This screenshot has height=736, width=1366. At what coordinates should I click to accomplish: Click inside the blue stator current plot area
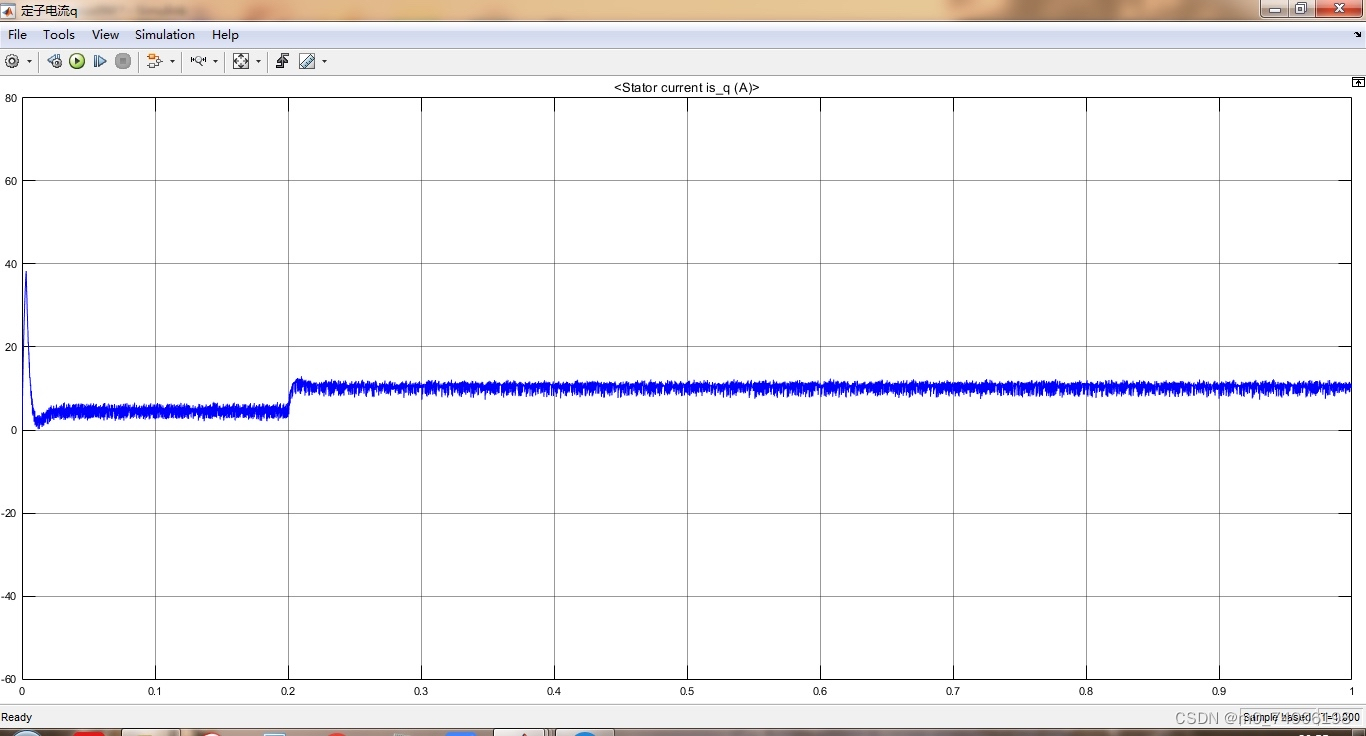point(686,388)
